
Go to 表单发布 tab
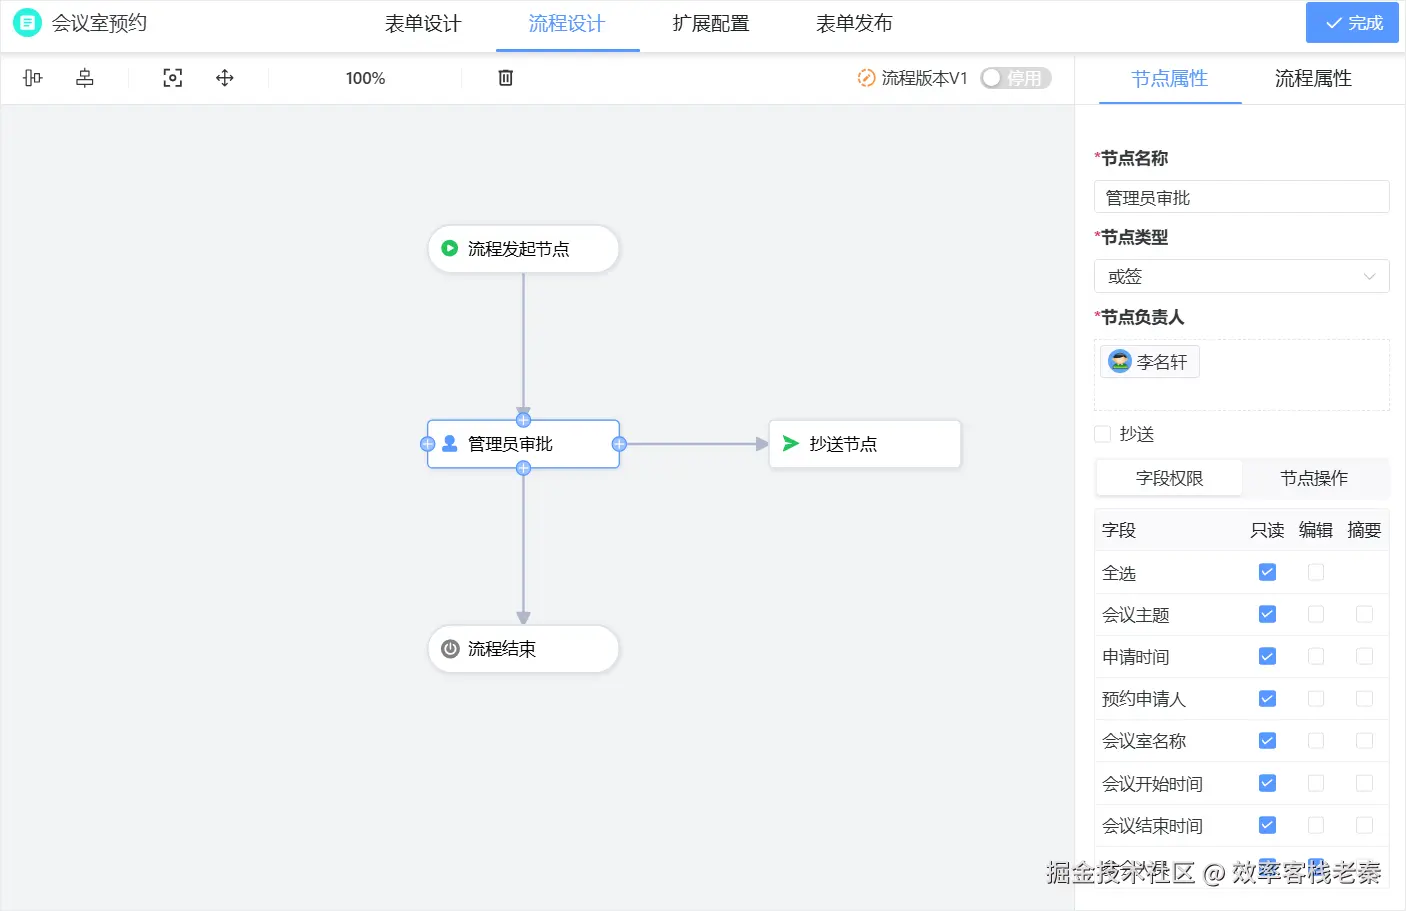pos(854,24)
